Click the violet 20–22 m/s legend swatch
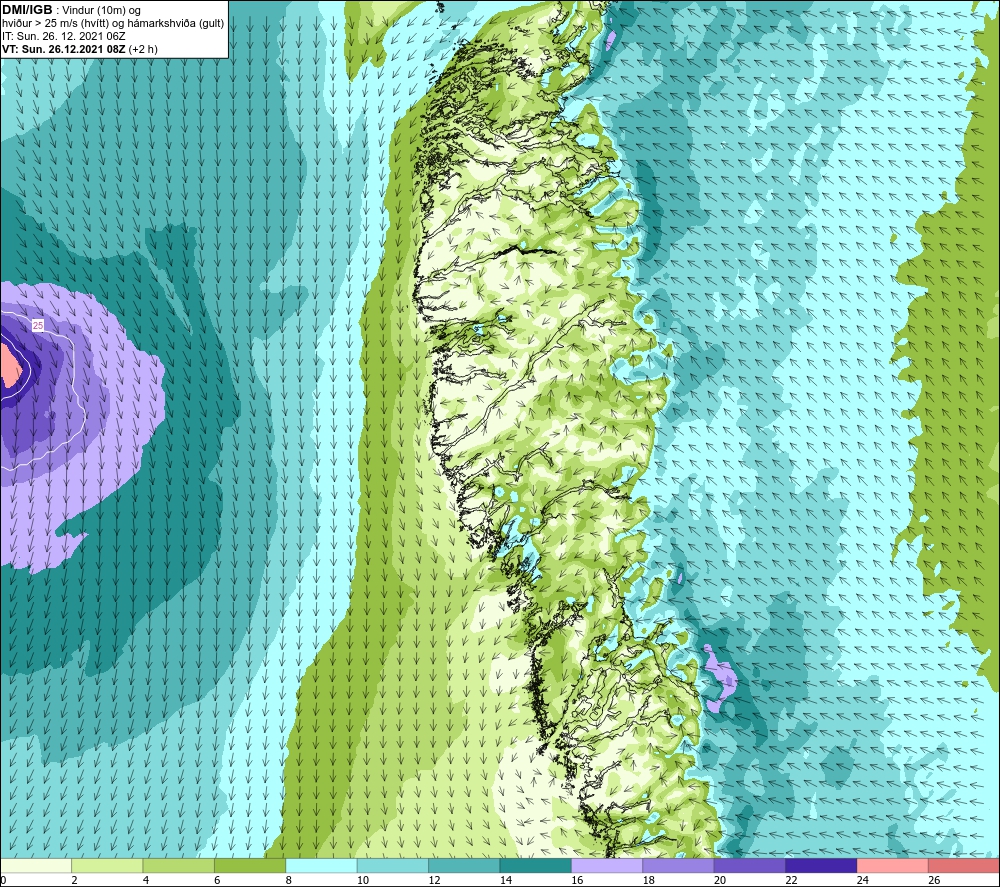1000x887 pixels. [750, 866]
